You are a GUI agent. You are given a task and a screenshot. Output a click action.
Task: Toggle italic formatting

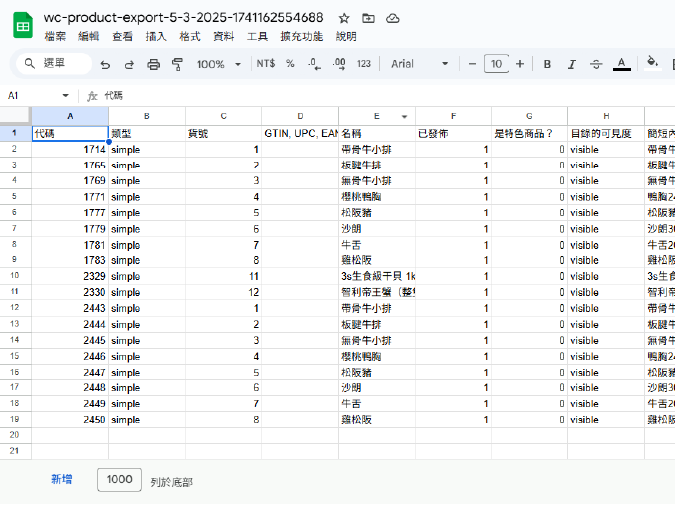[x=572, y=64]
